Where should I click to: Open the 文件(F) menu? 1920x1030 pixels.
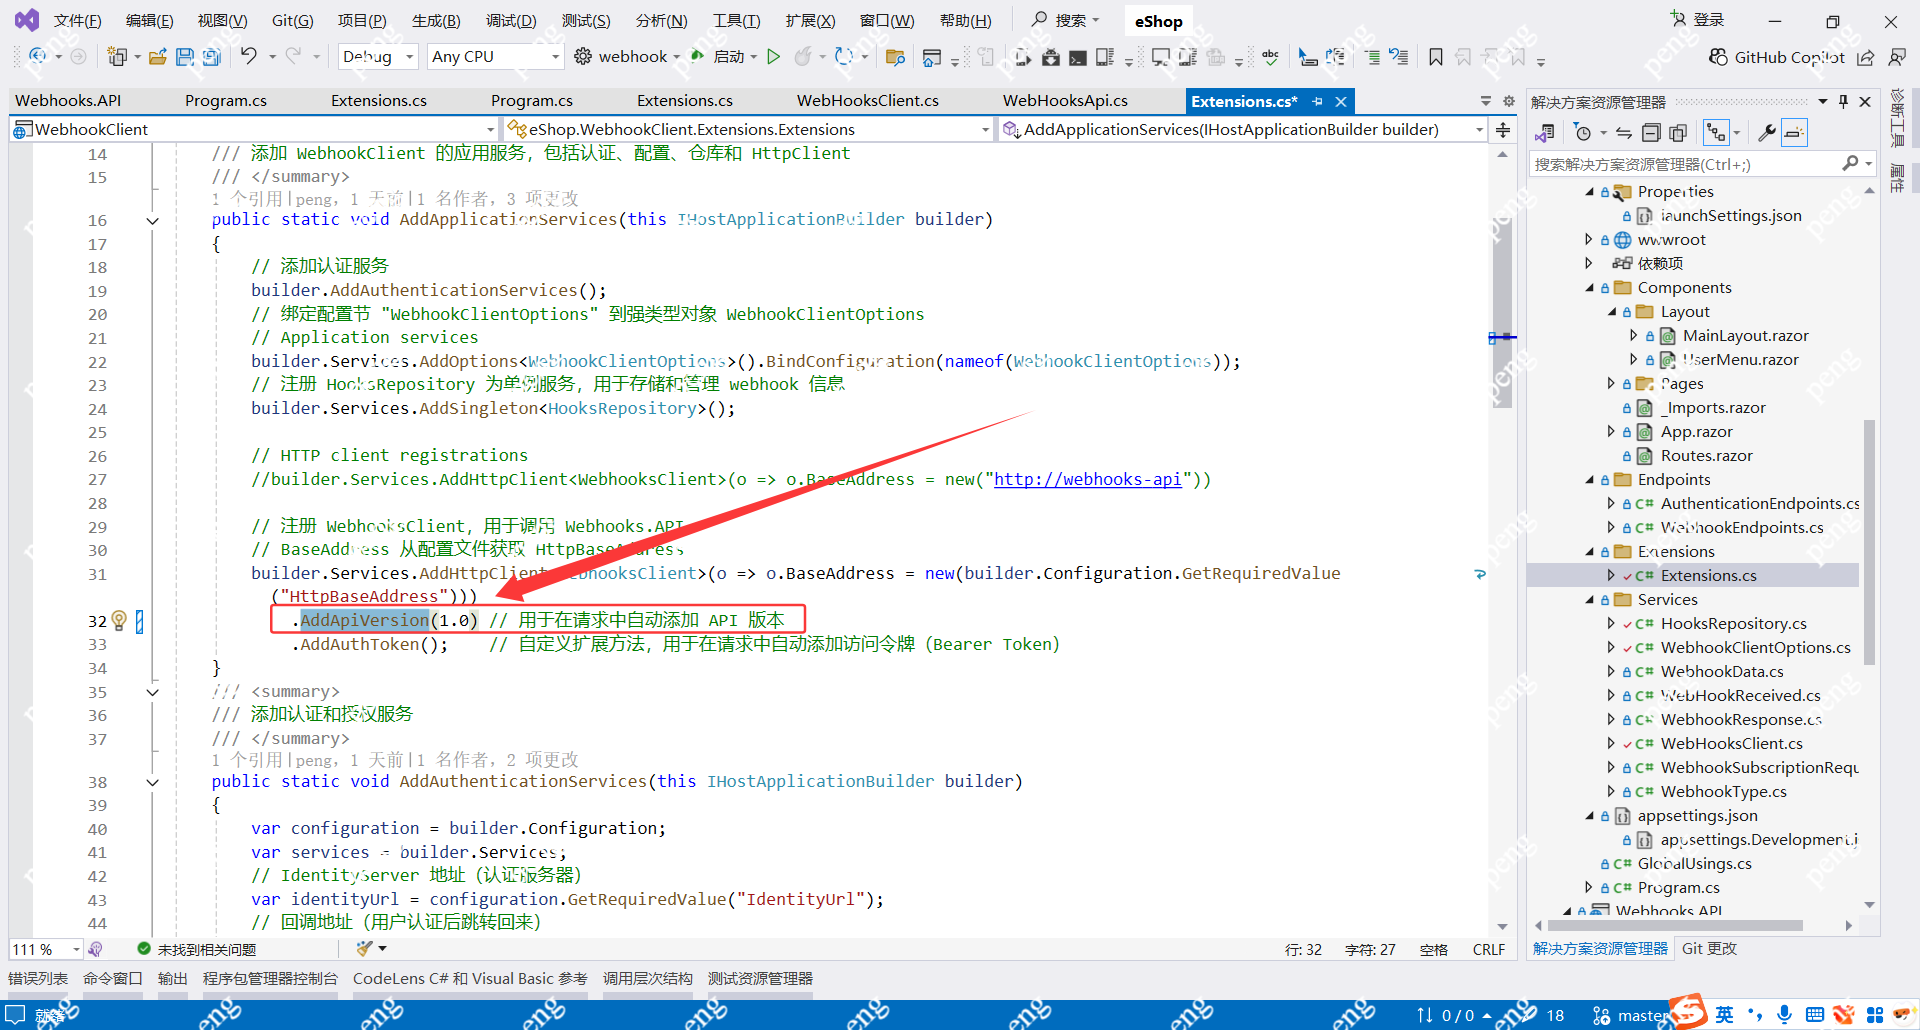click(78, 21)
